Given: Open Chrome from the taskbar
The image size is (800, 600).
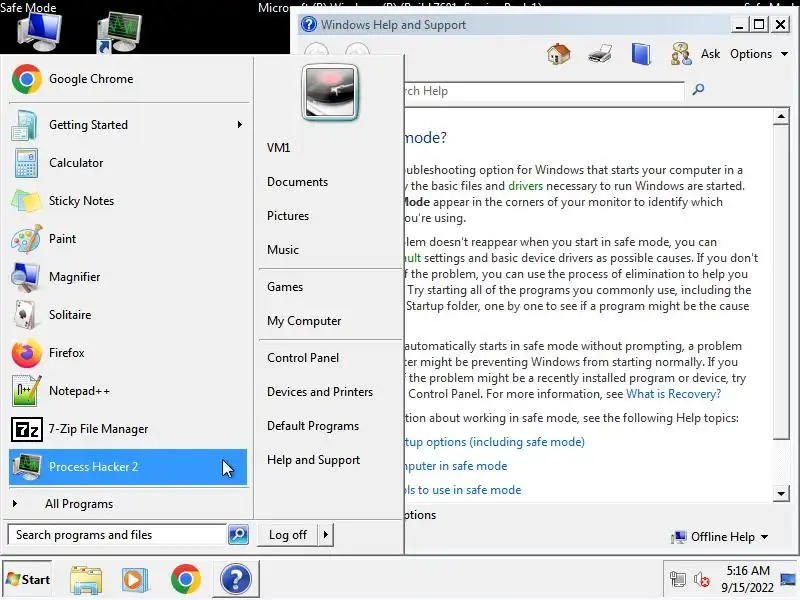Looking at the screenshot, I should pyautogui.click(x=186, y=580).
